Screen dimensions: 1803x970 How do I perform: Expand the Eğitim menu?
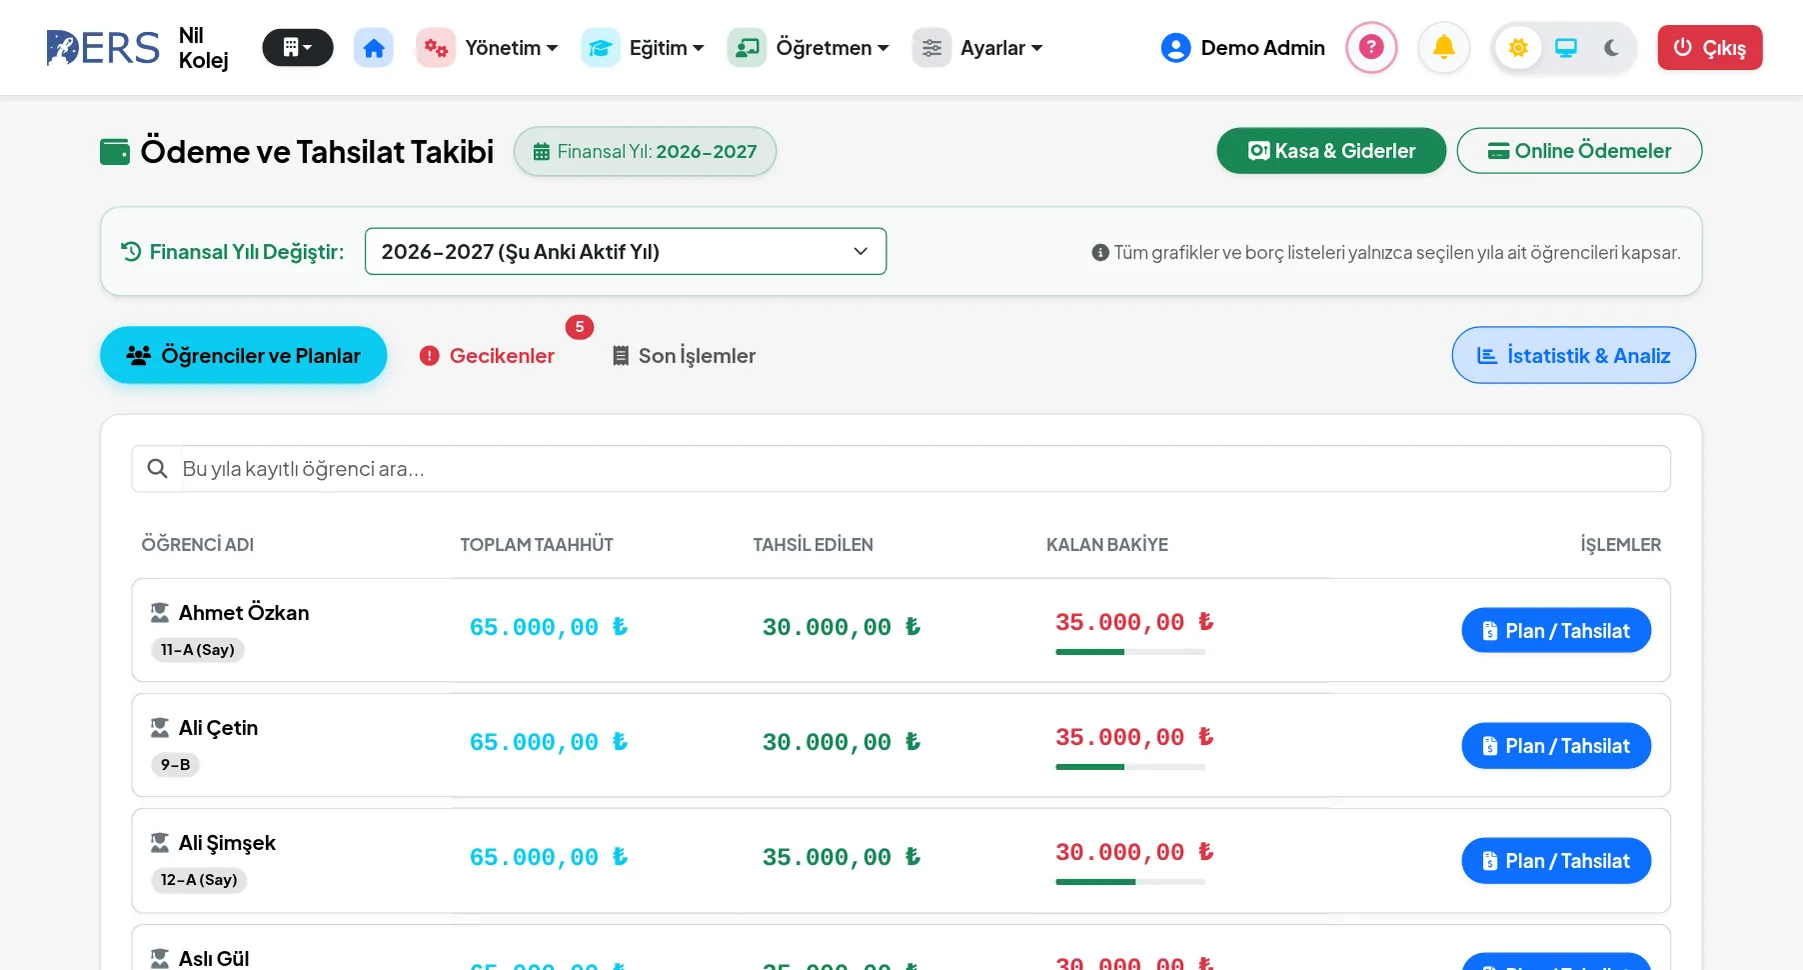coord(667,48)
